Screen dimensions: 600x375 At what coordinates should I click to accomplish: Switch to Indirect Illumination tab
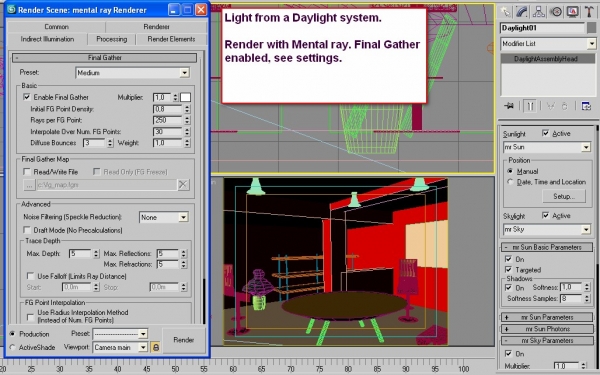pos(47,39)
